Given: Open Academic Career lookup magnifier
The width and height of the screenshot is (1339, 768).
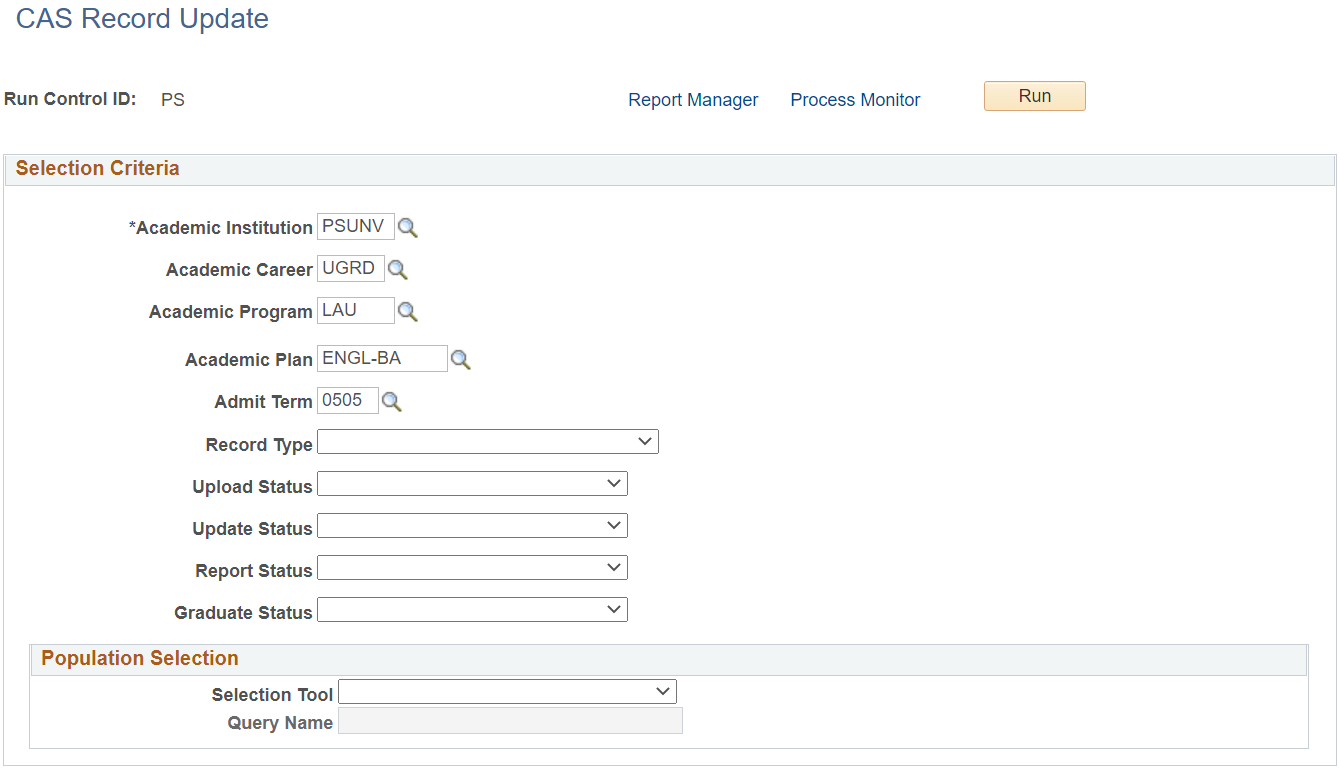Looking at the screenshot, I should 398,270.
